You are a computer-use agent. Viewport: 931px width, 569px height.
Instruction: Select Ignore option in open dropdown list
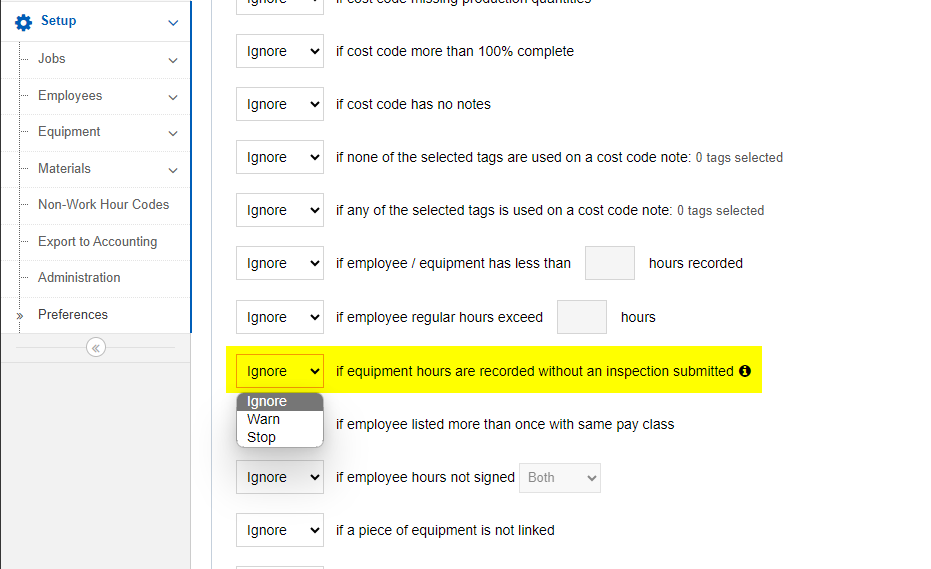(x=280, y=402)
